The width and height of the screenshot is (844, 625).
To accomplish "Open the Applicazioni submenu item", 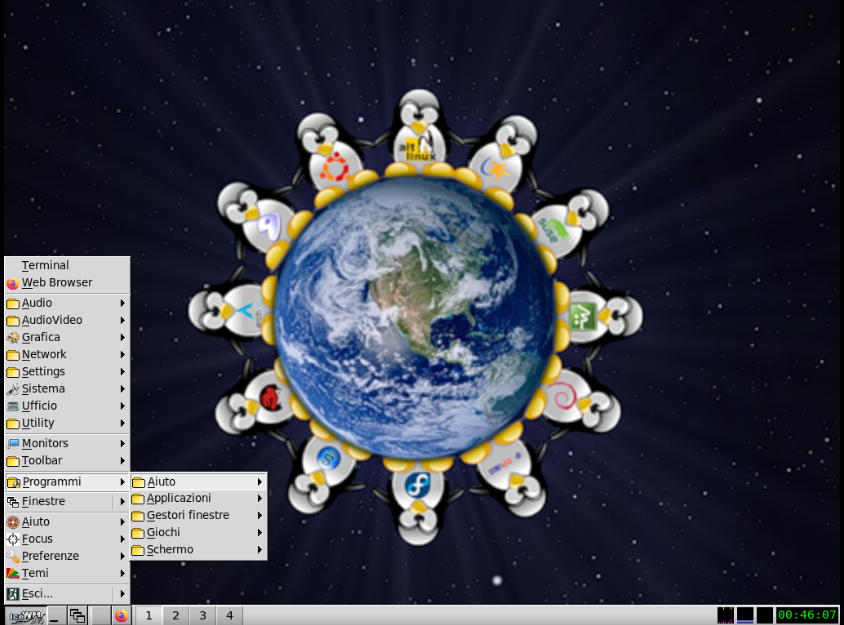I will click(179, 498).
